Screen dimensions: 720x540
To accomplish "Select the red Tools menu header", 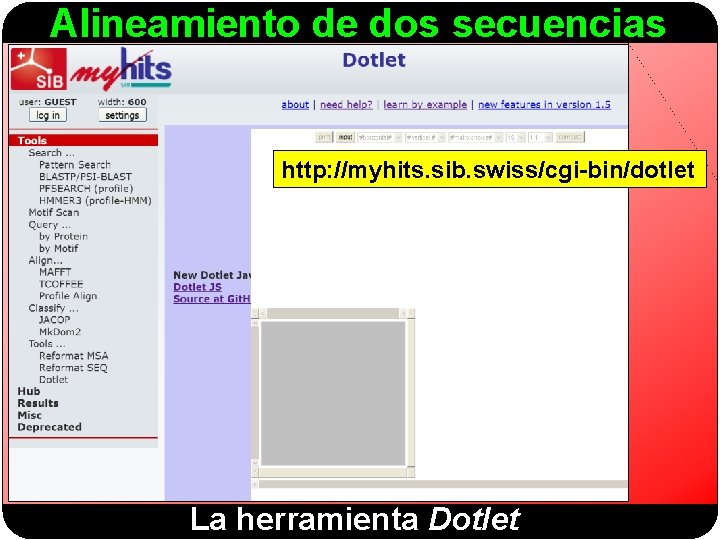I will [84, 141].
